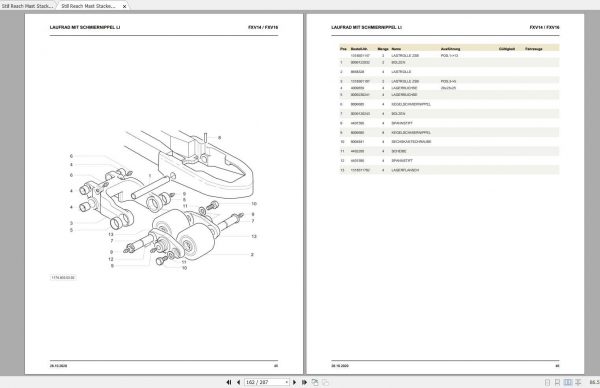Click drawing number label 1174.800.03.00
The height and width of the screenshot is (388, 600).
coord(63,277)
